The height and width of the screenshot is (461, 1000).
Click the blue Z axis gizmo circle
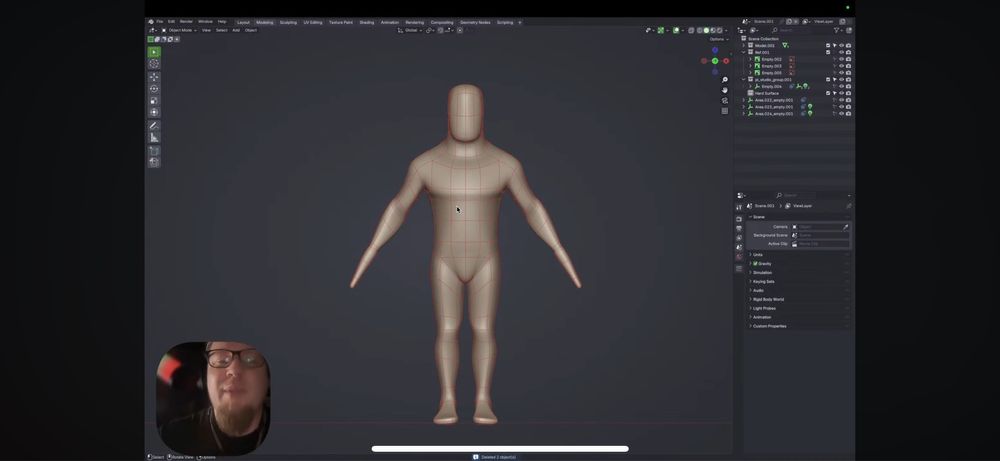(x=715, y=50)
